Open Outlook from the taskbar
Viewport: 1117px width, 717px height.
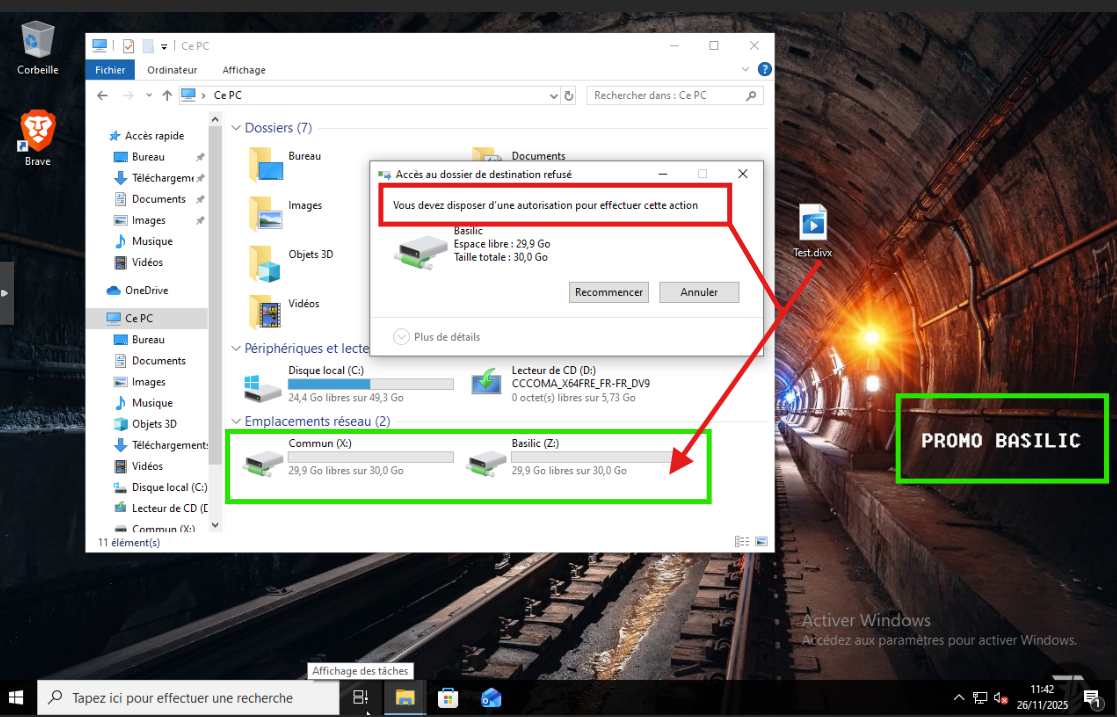[491, 698]
